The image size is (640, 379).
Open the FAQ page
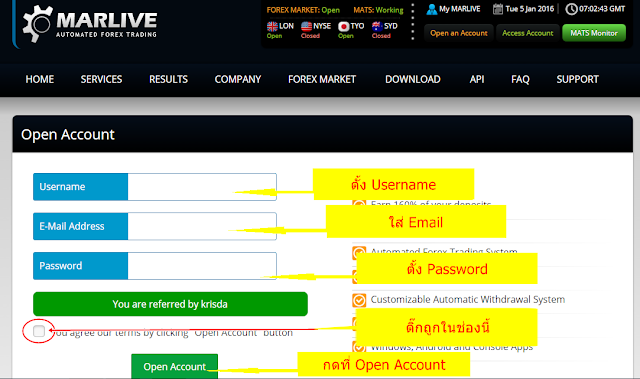(x=520, y=79)
